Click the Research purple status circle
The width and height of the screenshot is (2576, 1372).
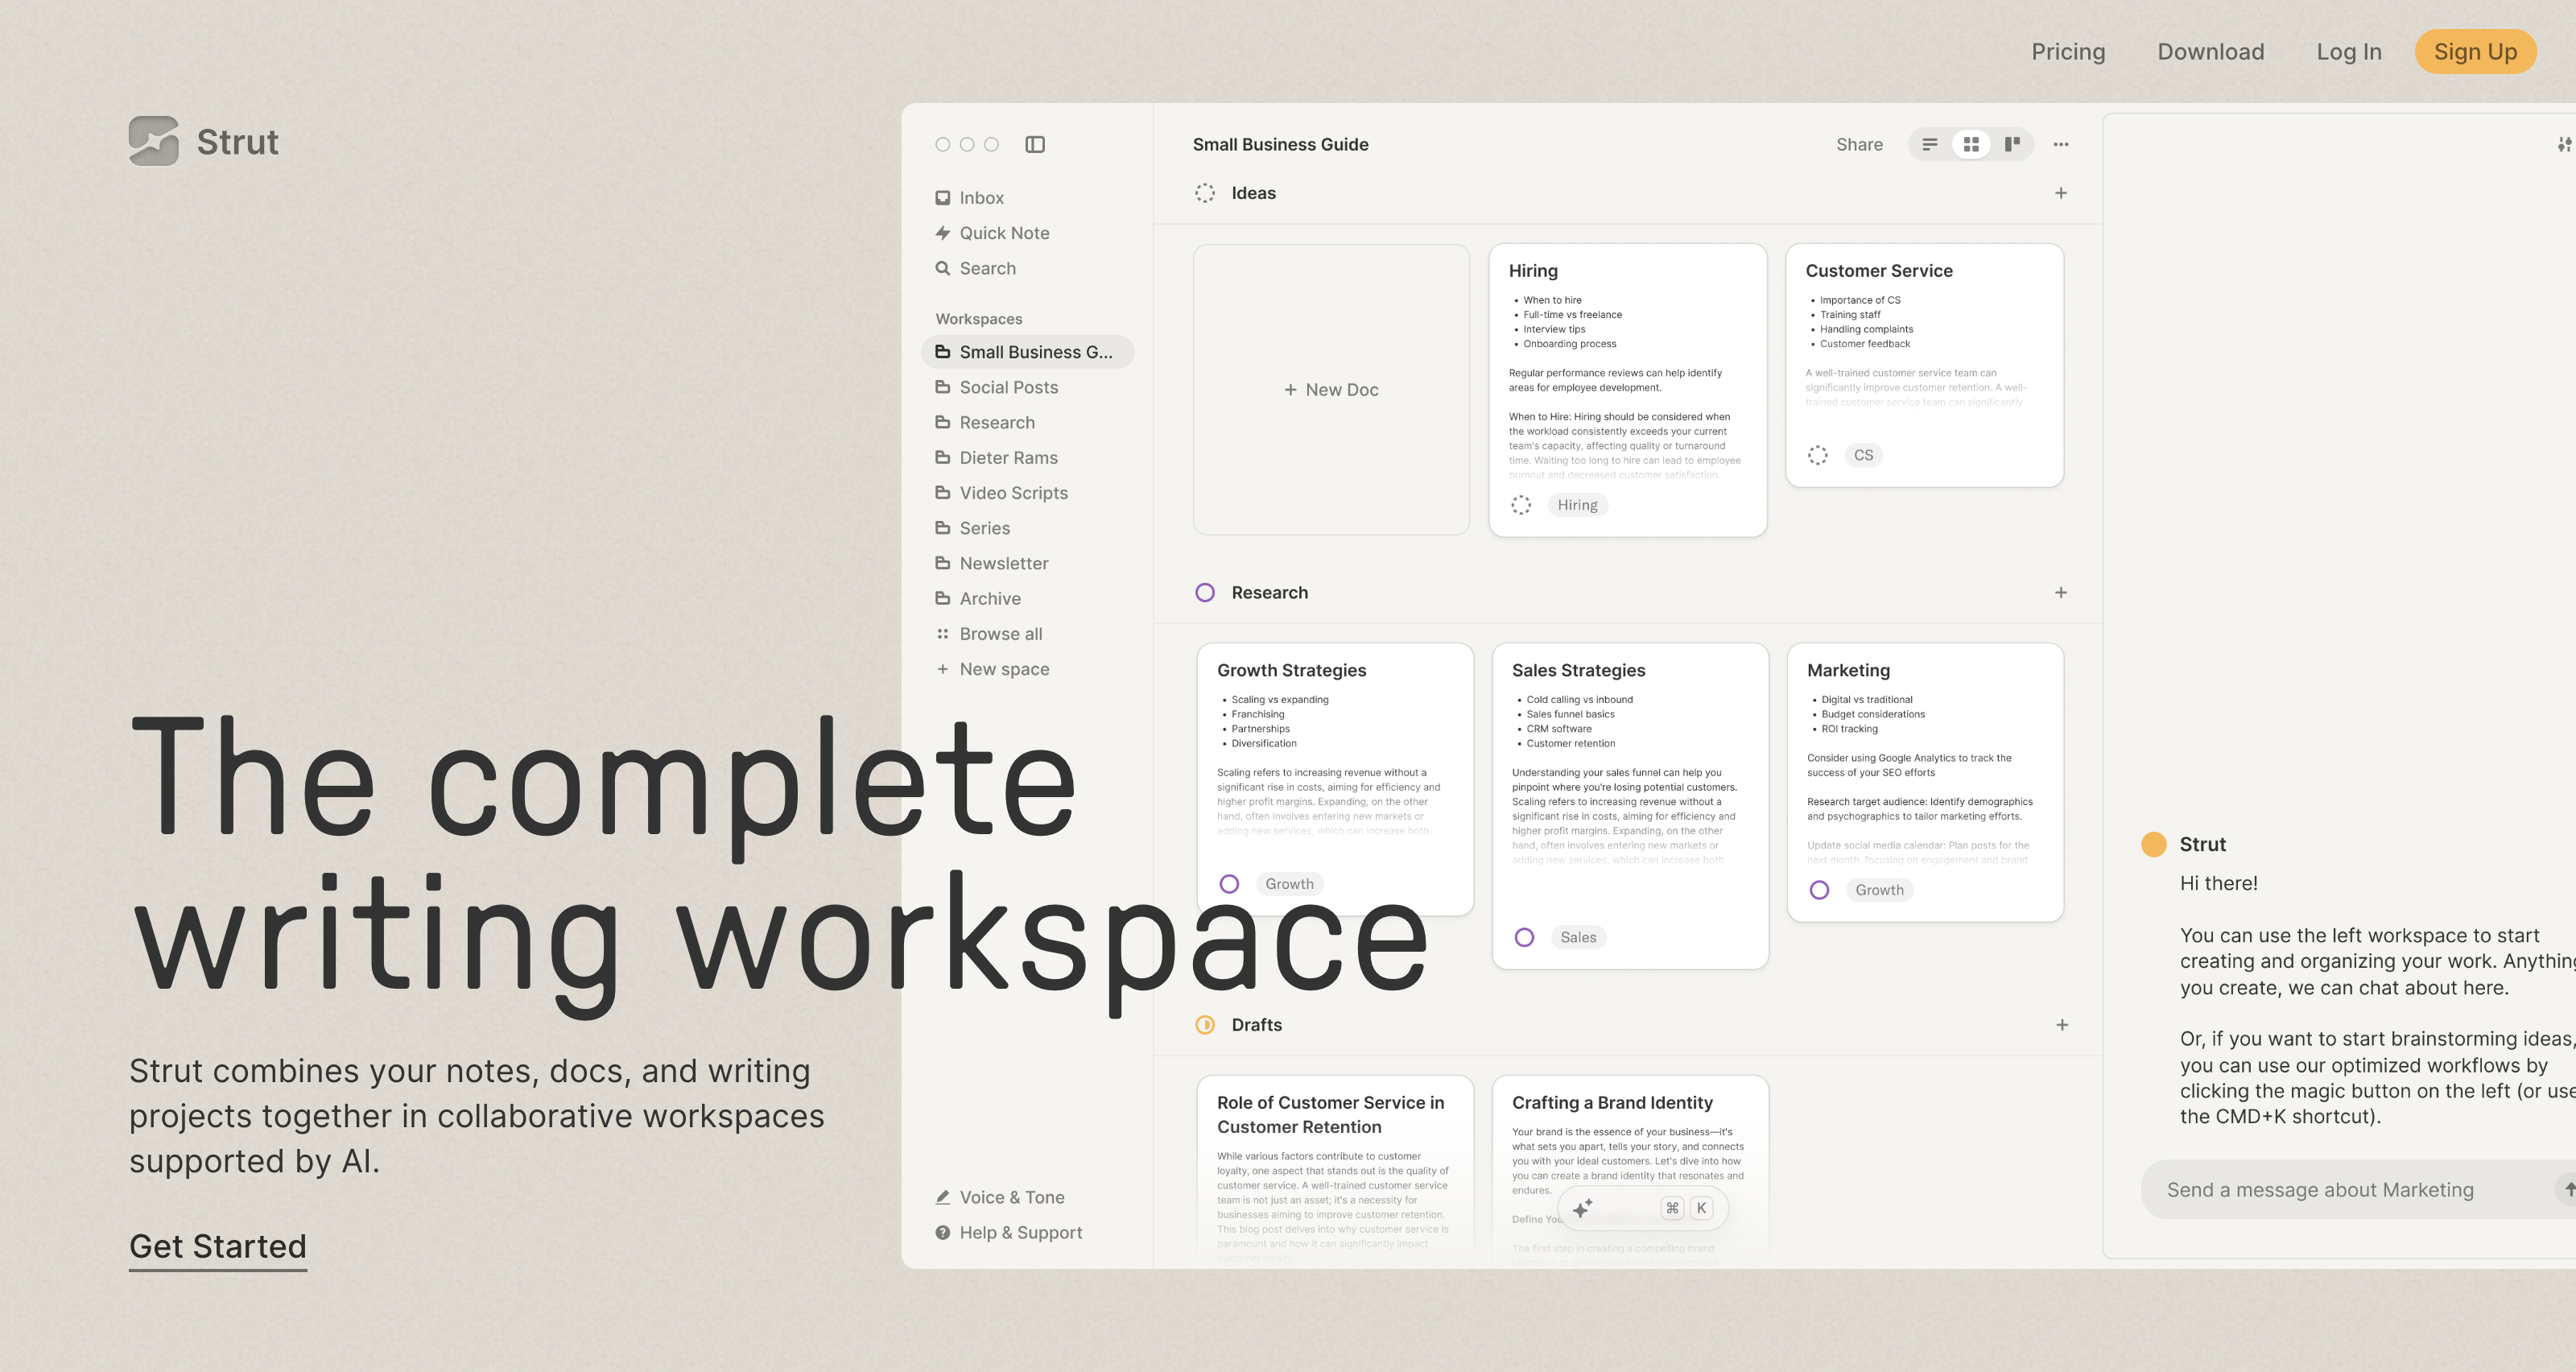pyautogui.click(x=1205, y=593)
